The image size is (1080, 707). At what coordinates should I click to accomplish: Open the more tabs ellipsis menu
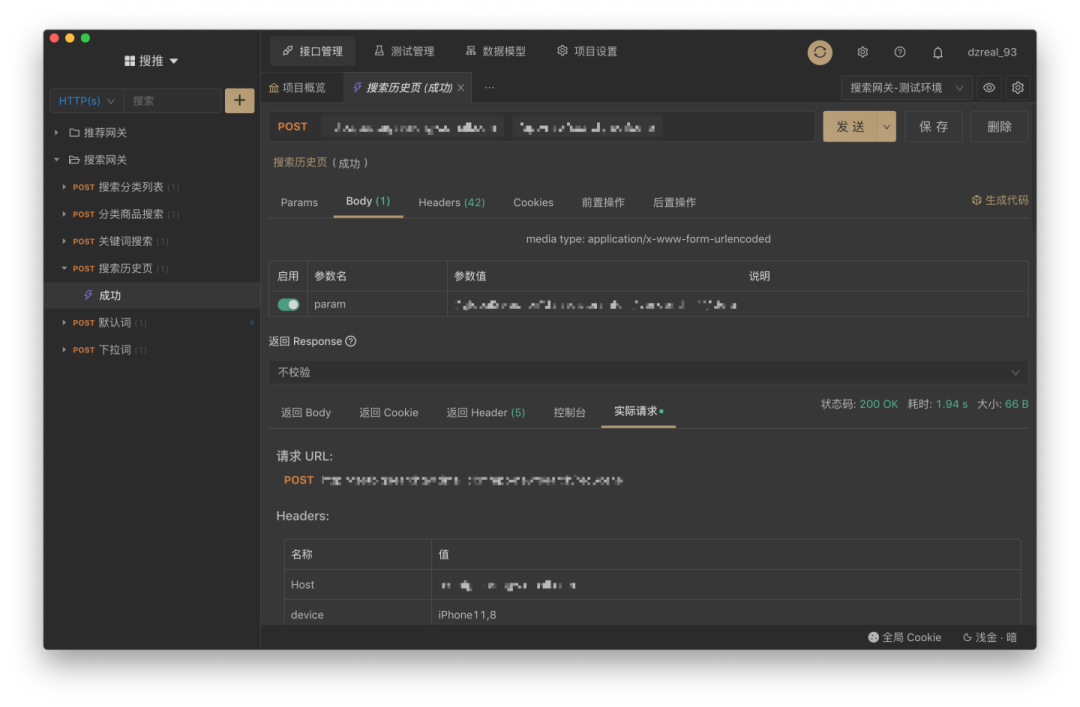pyautogui.click(x=489, y=88)
